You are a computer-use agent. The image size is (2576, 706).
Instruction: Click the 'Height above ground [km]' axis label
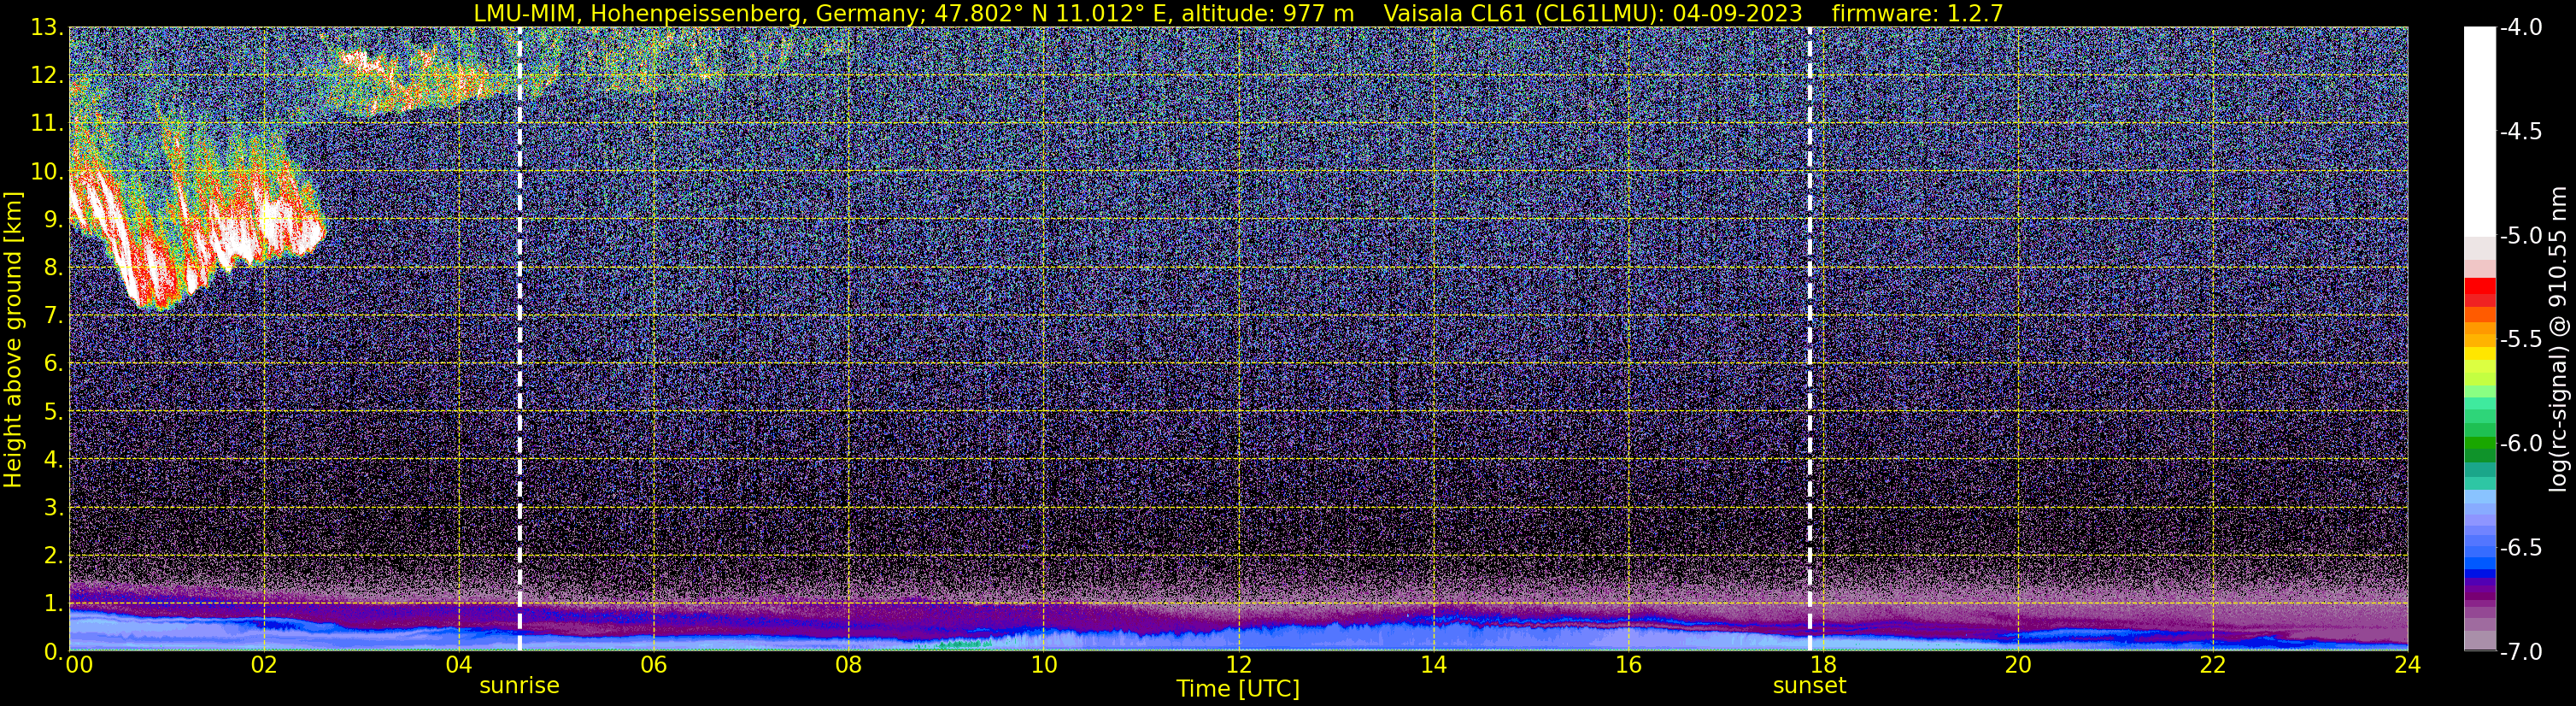tap(13, 339)
